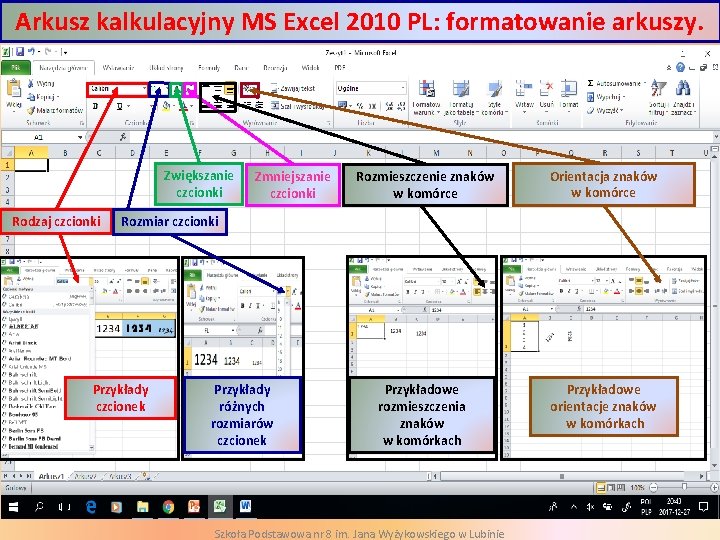Open Style komórki (Cell styles) gallery
This screenshot has height=540, width=720.
[x=495, y=98]
